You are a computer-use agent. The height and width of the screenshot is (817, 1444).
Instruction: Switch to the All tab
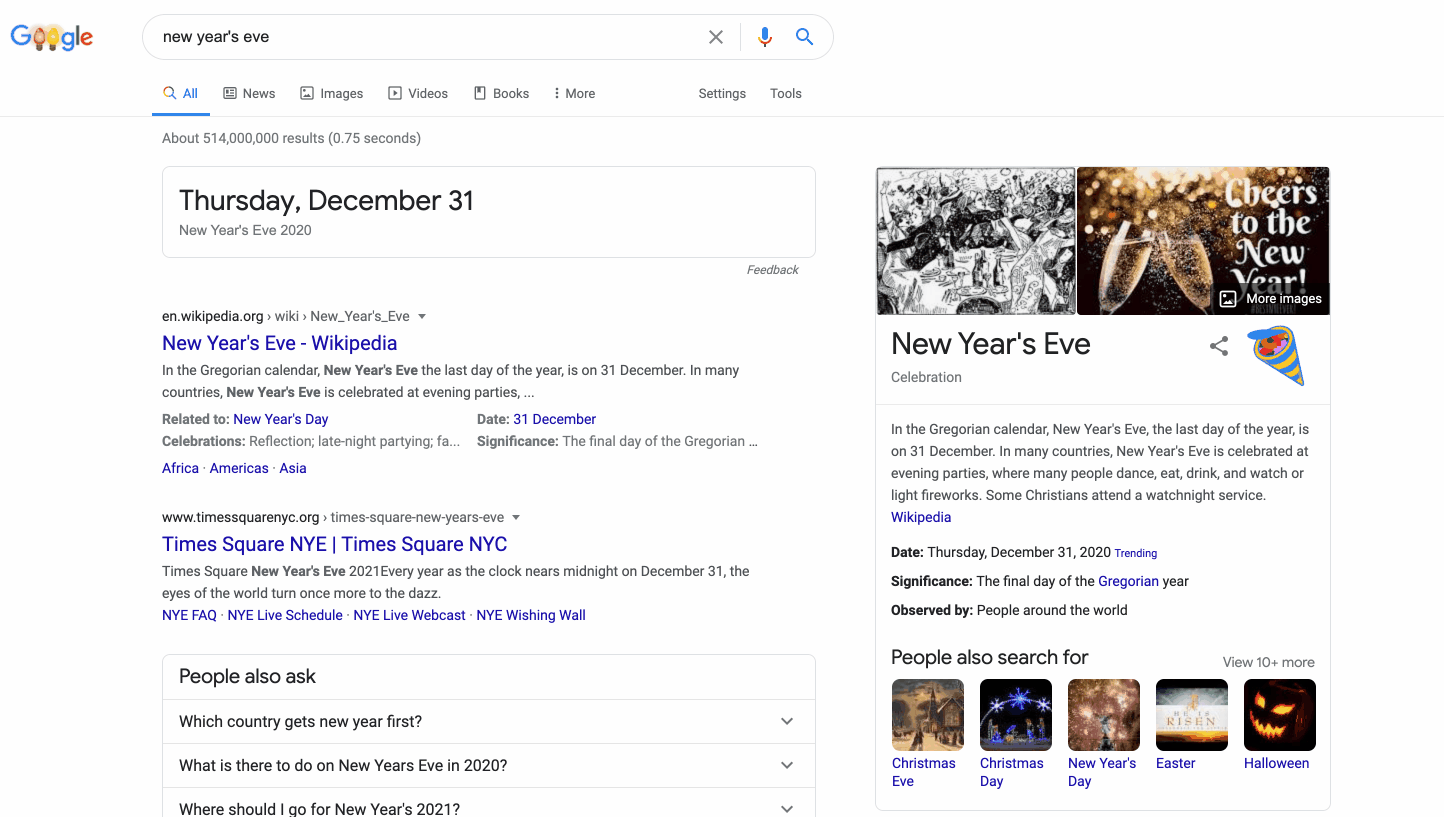click(x=181, y=93)
